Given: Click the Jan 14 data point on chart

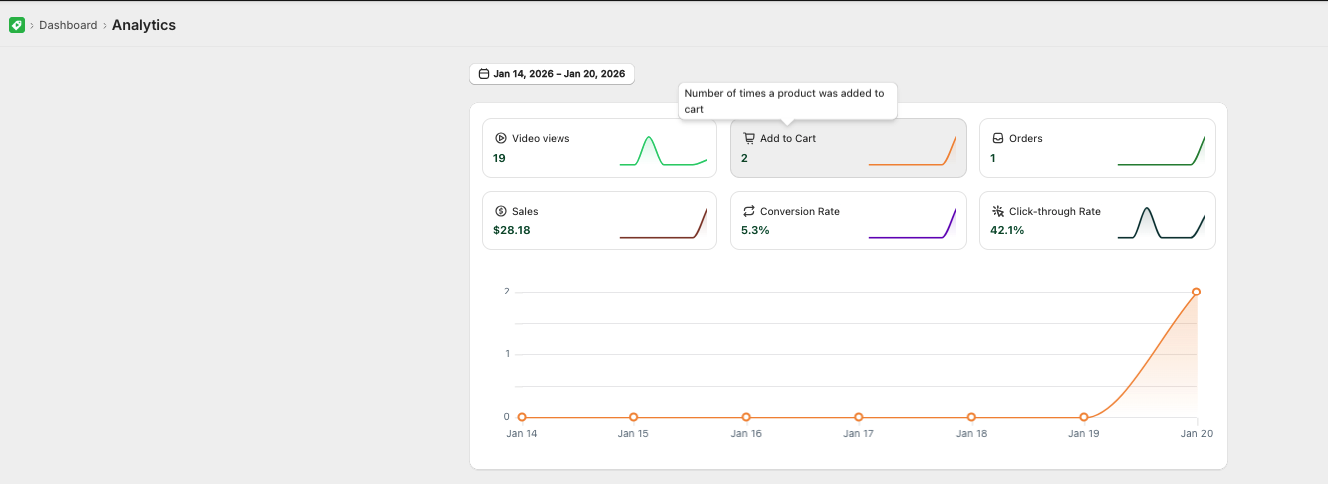Looking at the screenshot, I should 522,417.
